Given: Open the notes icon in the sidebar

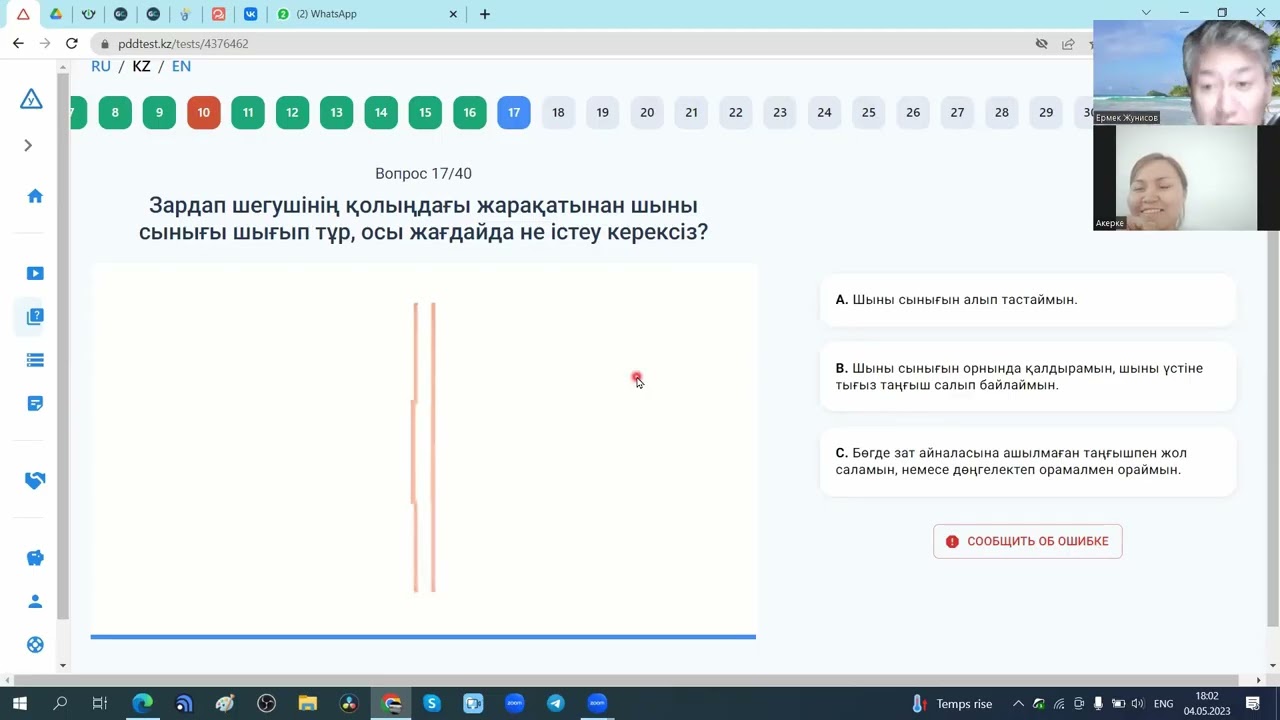Looking at the screenshot, I should [35, 403].
